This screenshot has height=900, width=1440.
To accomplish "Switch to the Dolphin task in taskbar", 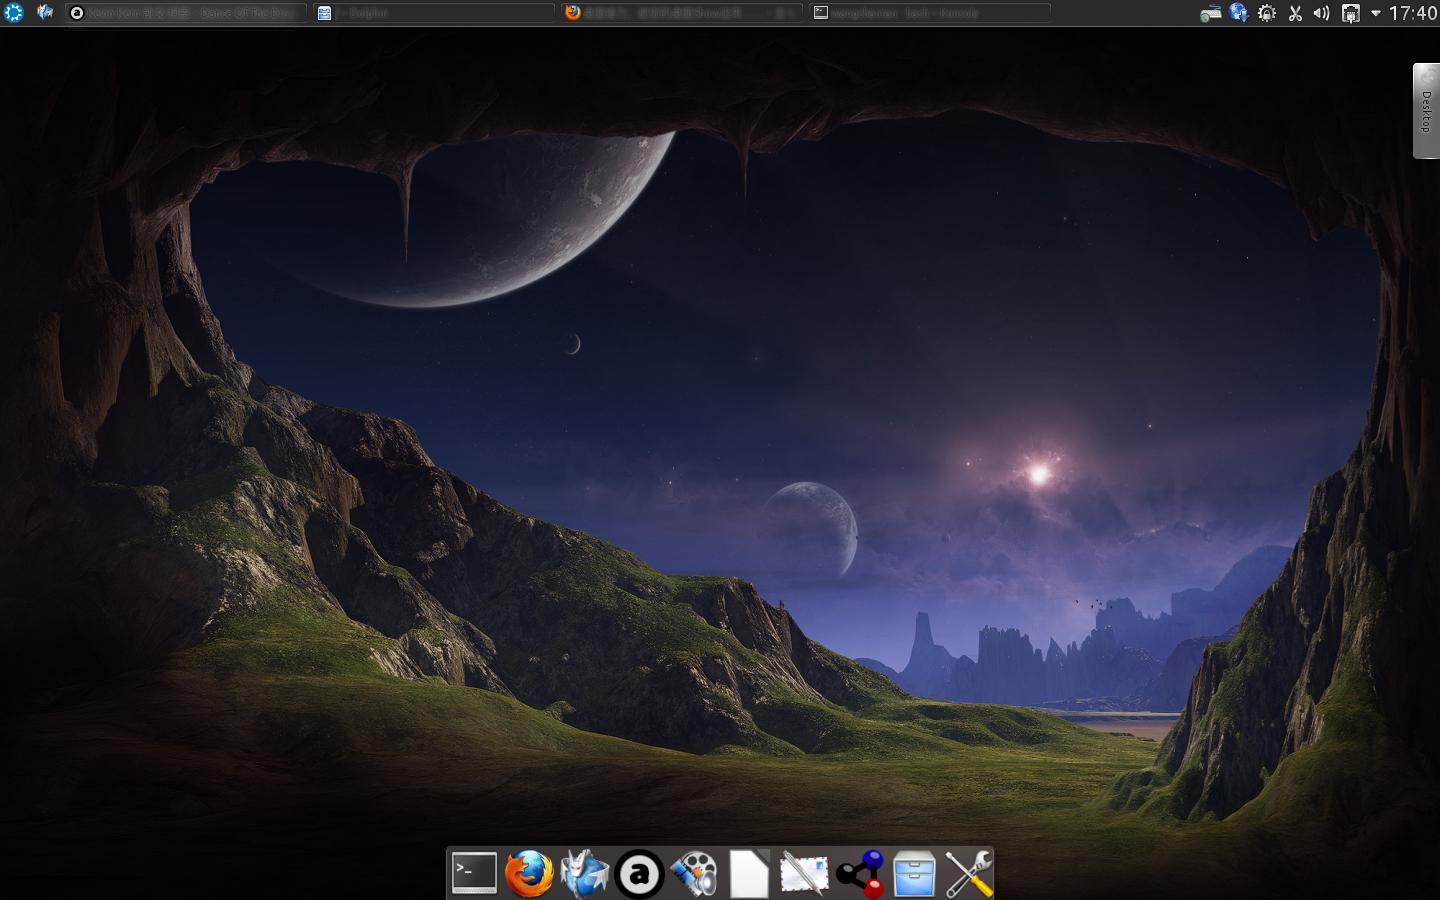I will tap(433, 13).
